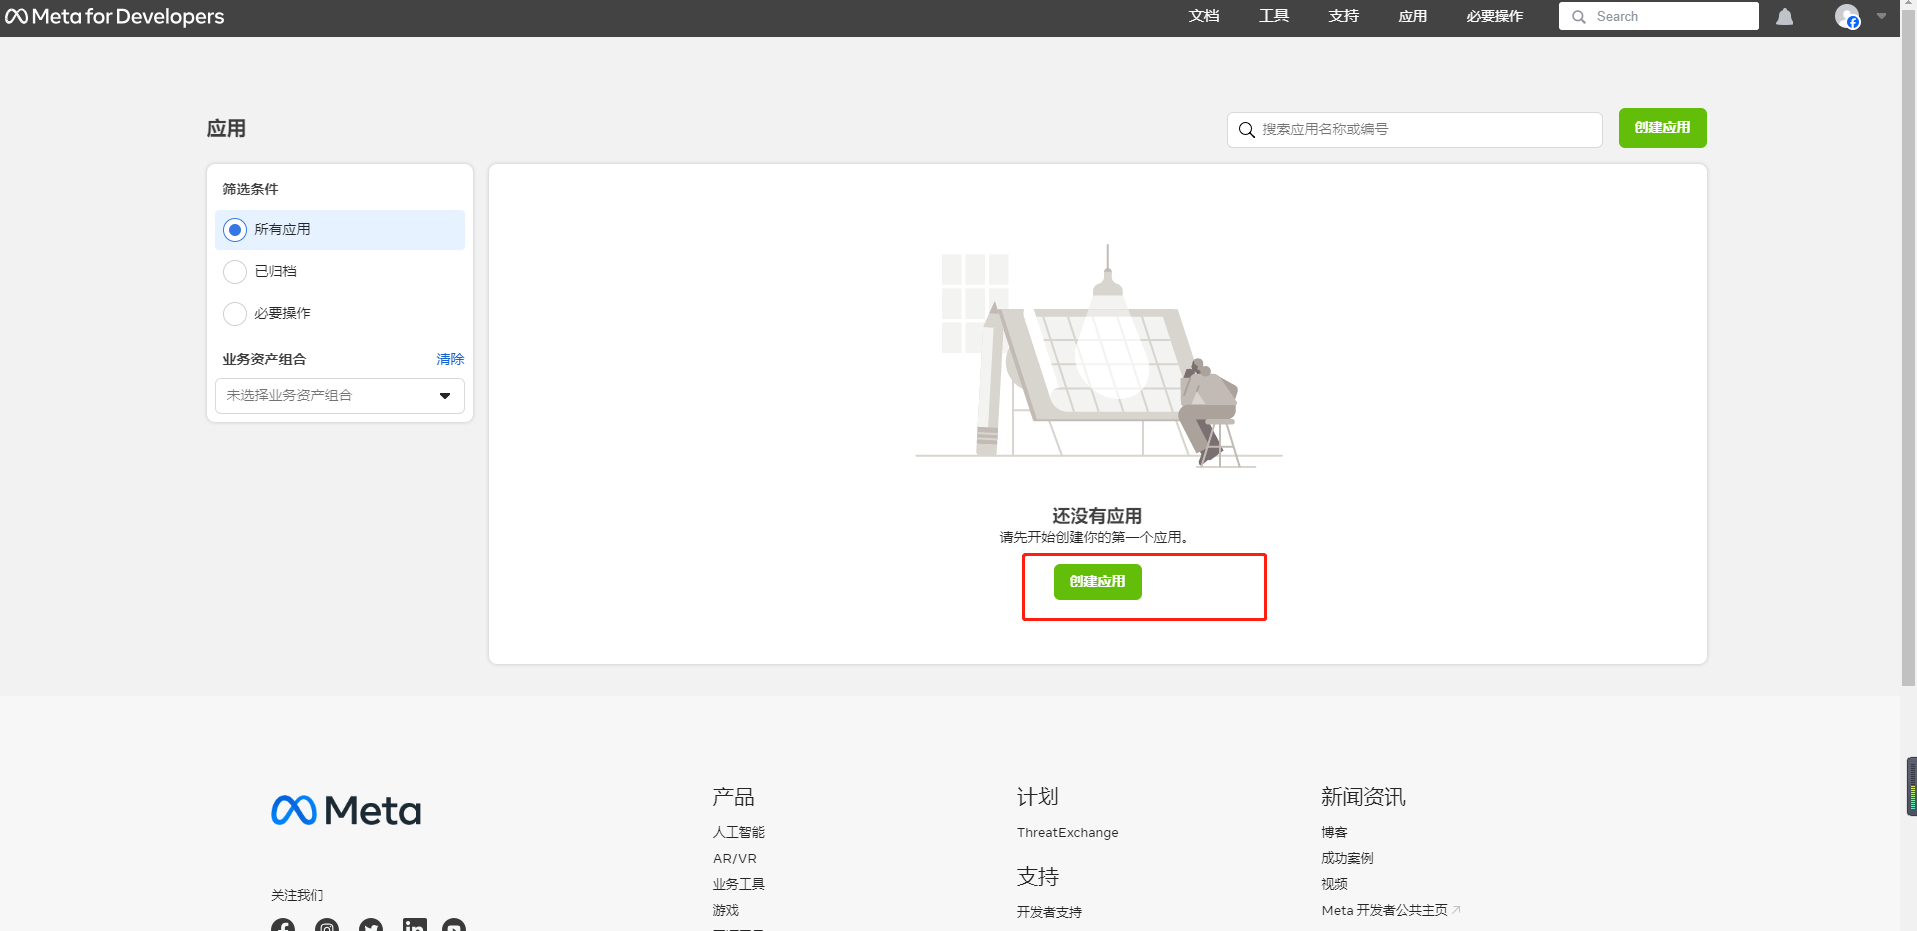Open the 文档 top menu

pos(1204,16)
